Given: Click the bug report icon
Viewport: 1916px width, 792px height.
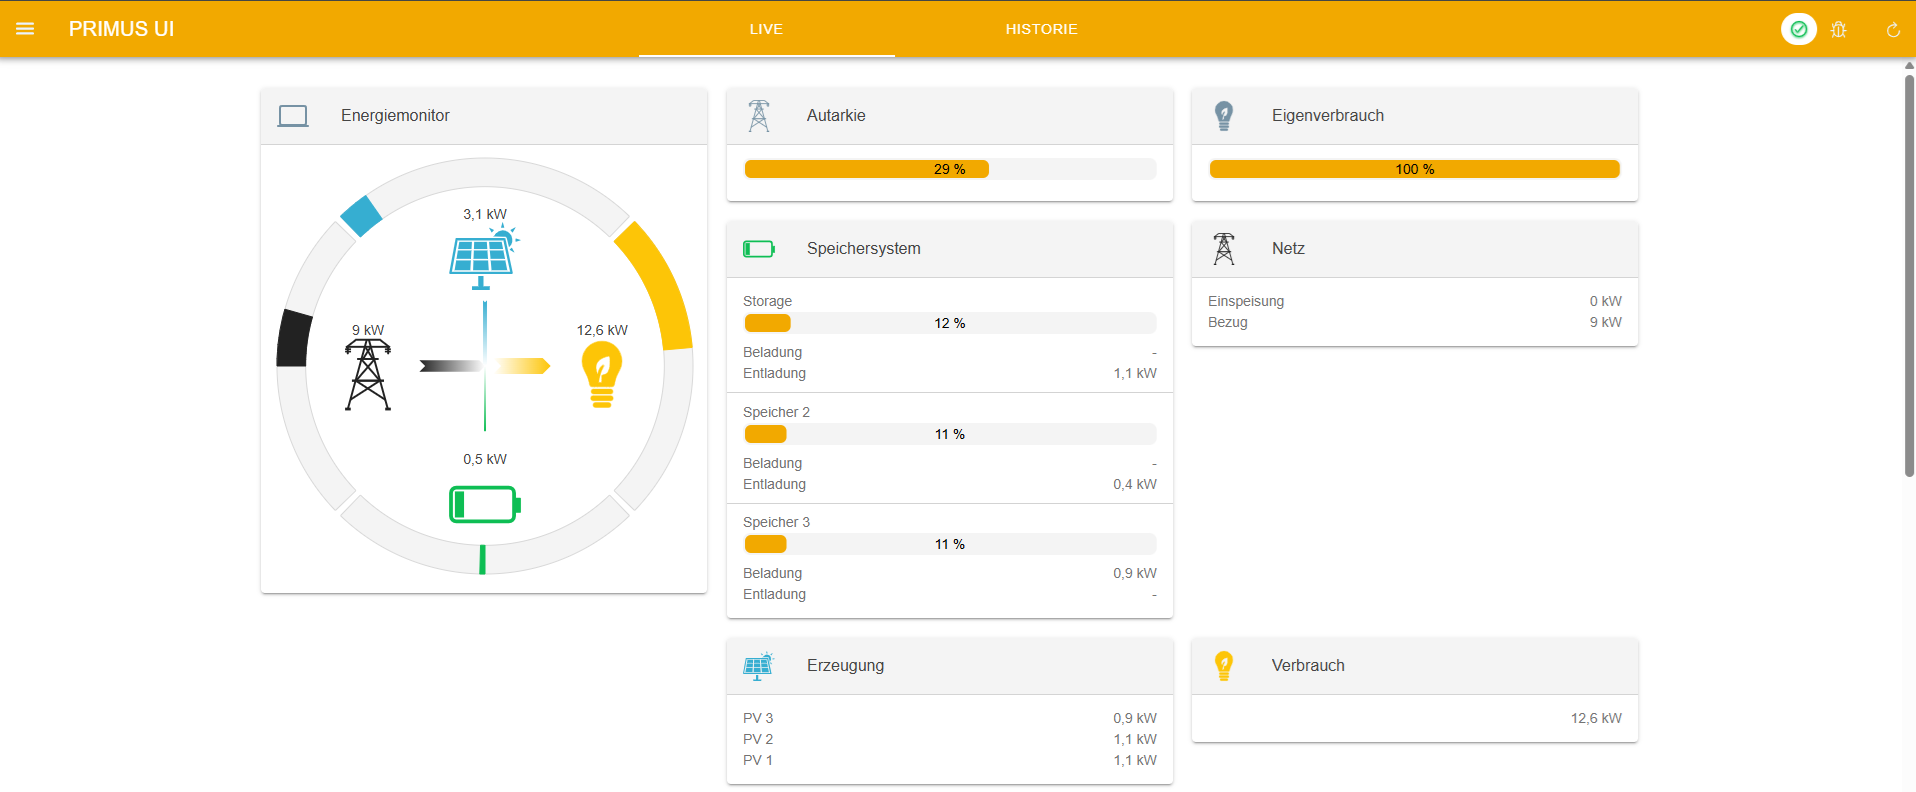Looking at the screenshot, I should [x=1838, y=30].
